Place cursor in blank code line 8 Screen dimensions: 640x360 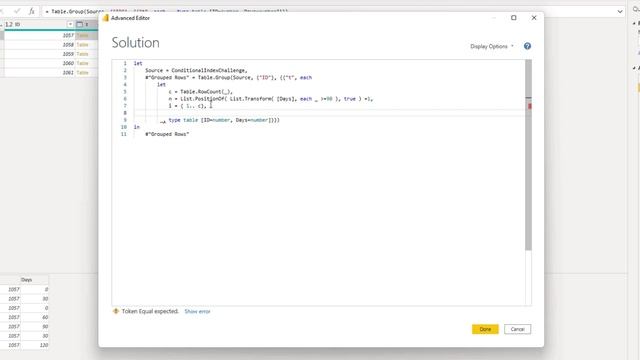(329, 113)
